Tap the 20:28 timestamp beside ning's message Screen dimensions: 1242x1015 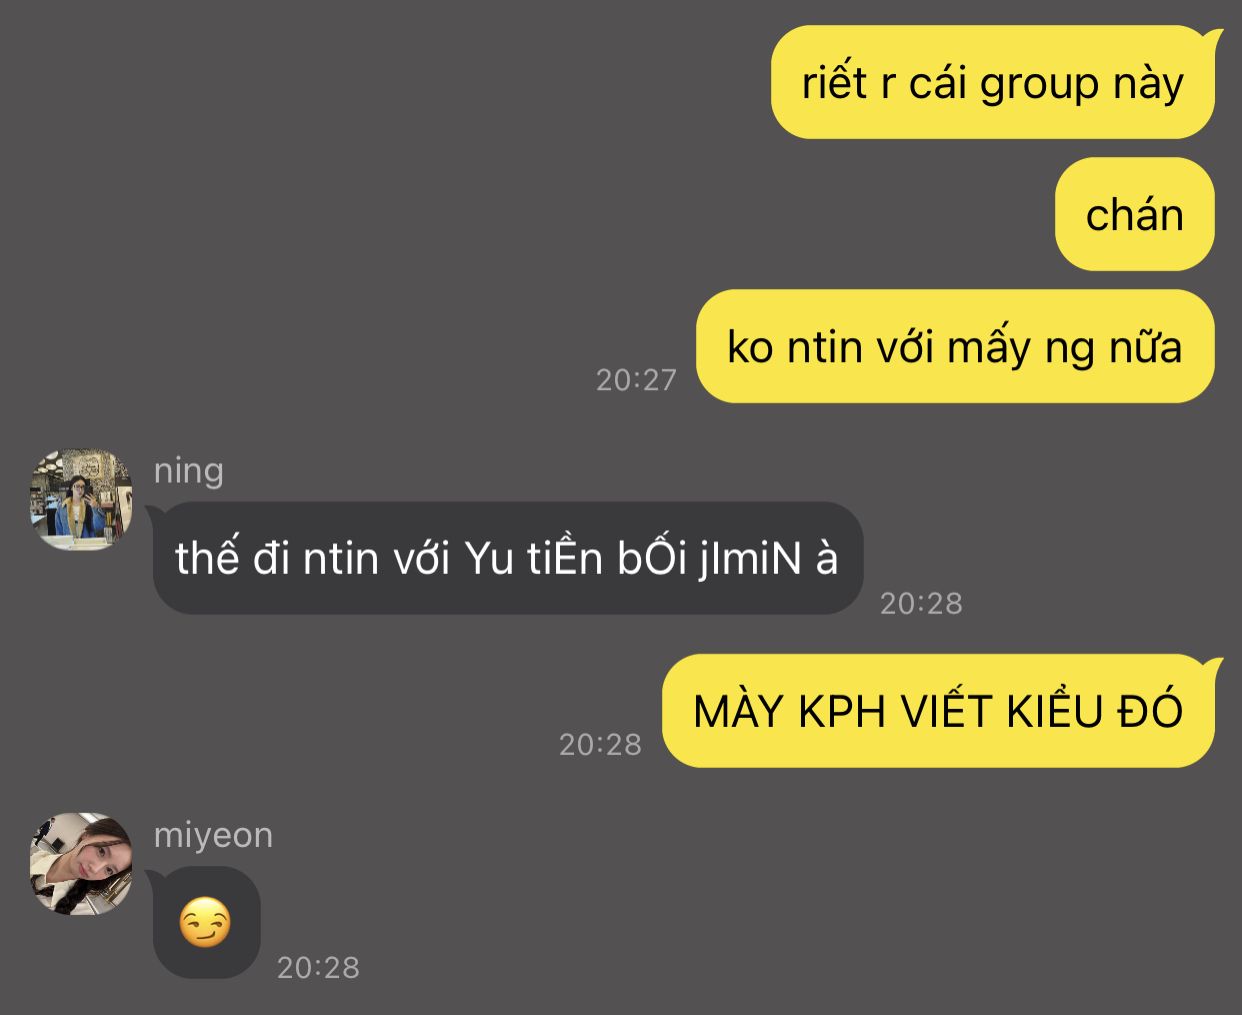[x=921, y=603]
